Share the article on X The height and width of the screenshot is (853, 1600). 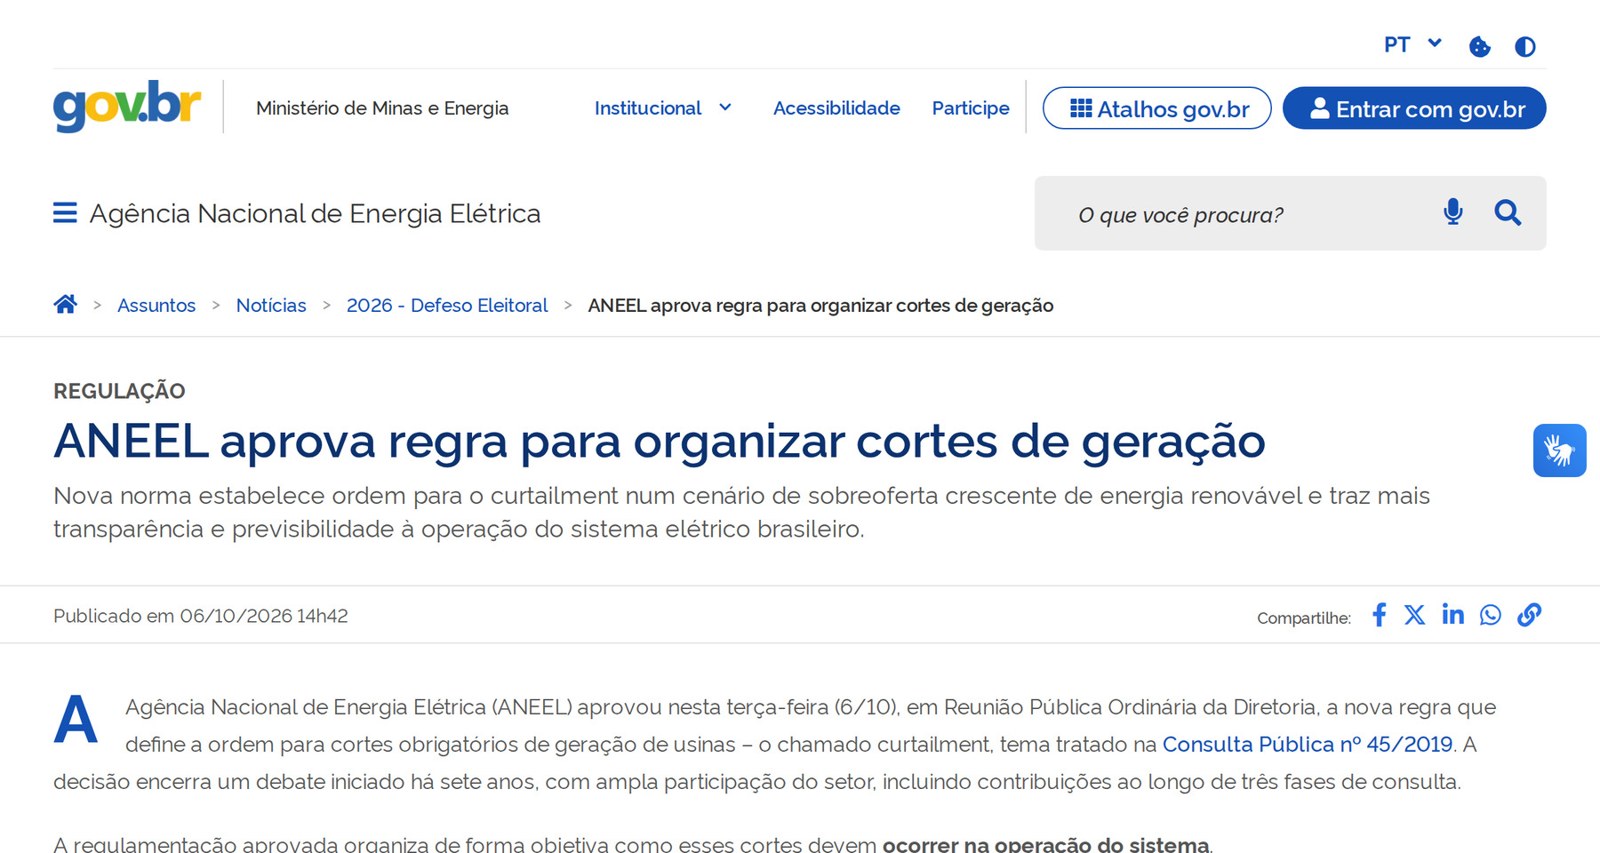(1414, 615)
